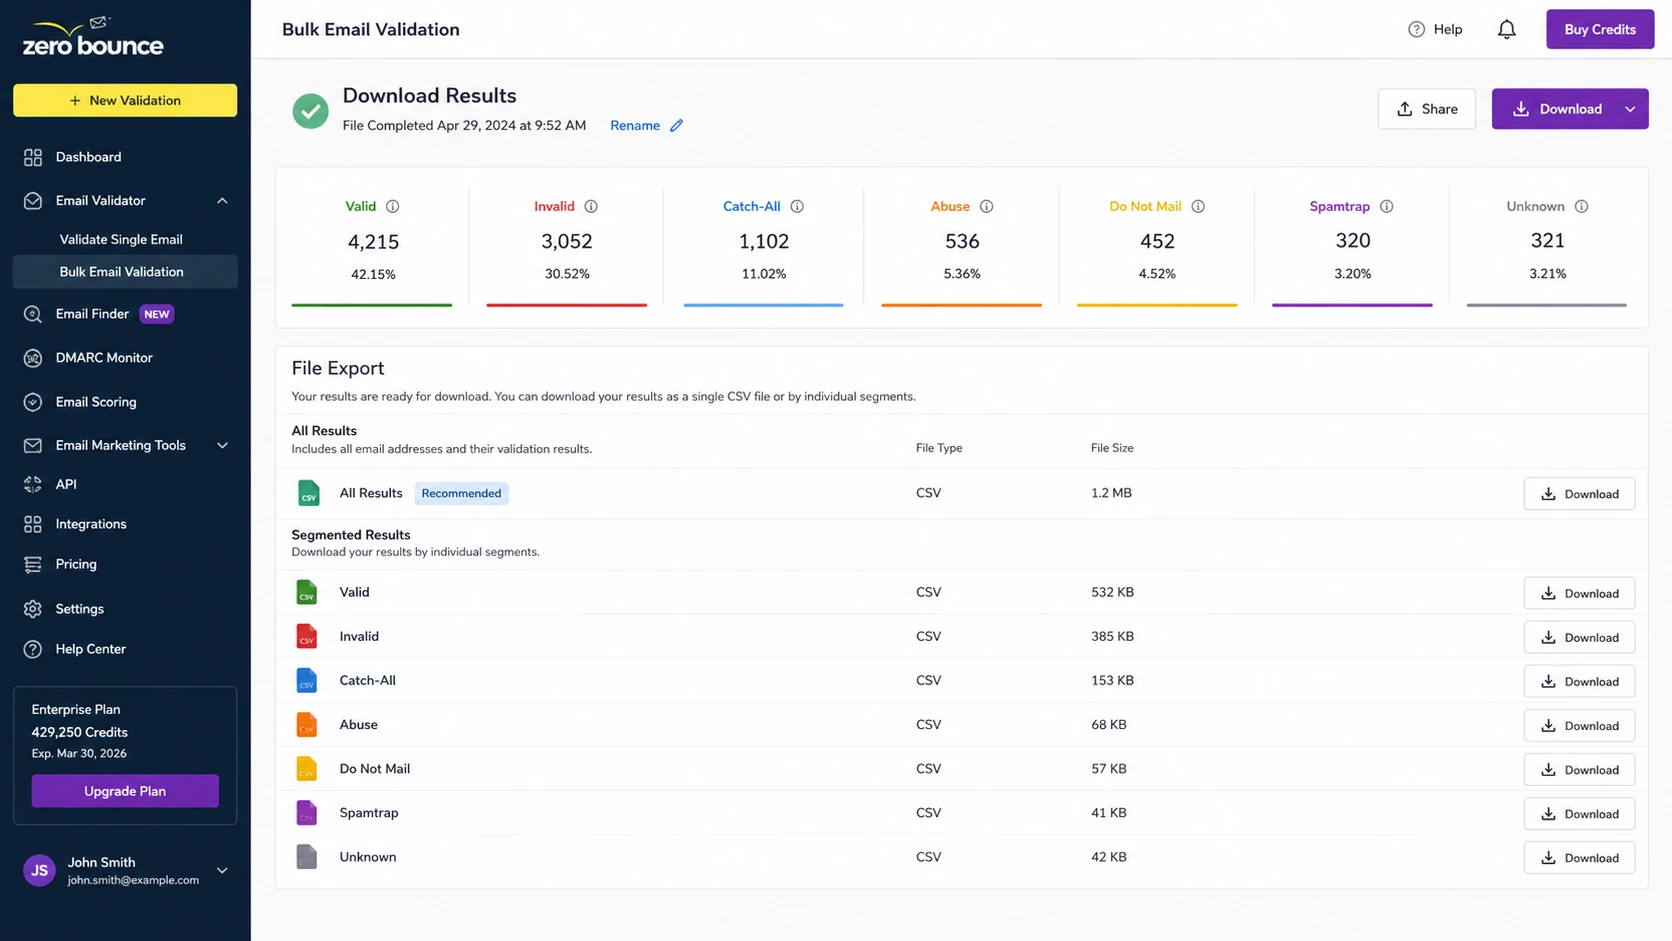
Task: Click the info icon next to Catch-All
Action: click(797, 207)
